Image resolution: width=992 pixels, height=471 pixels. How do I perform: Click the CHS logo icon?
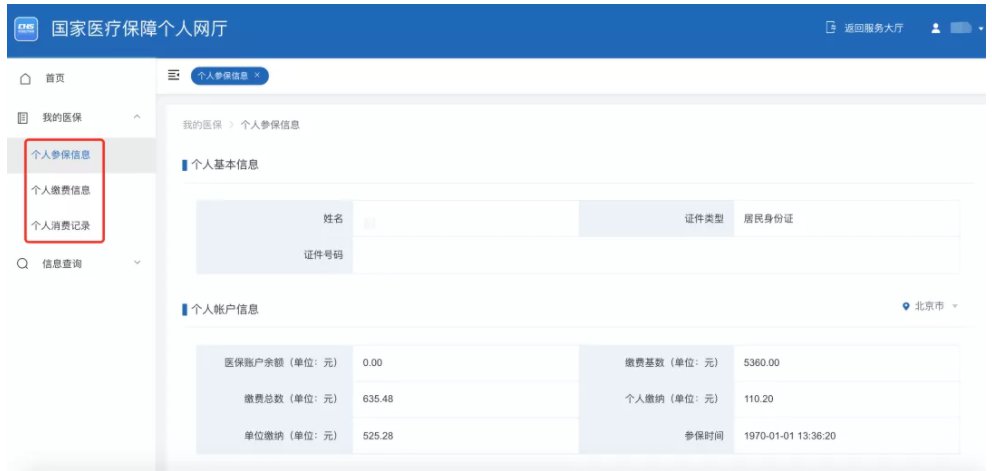tap(25, 28)
